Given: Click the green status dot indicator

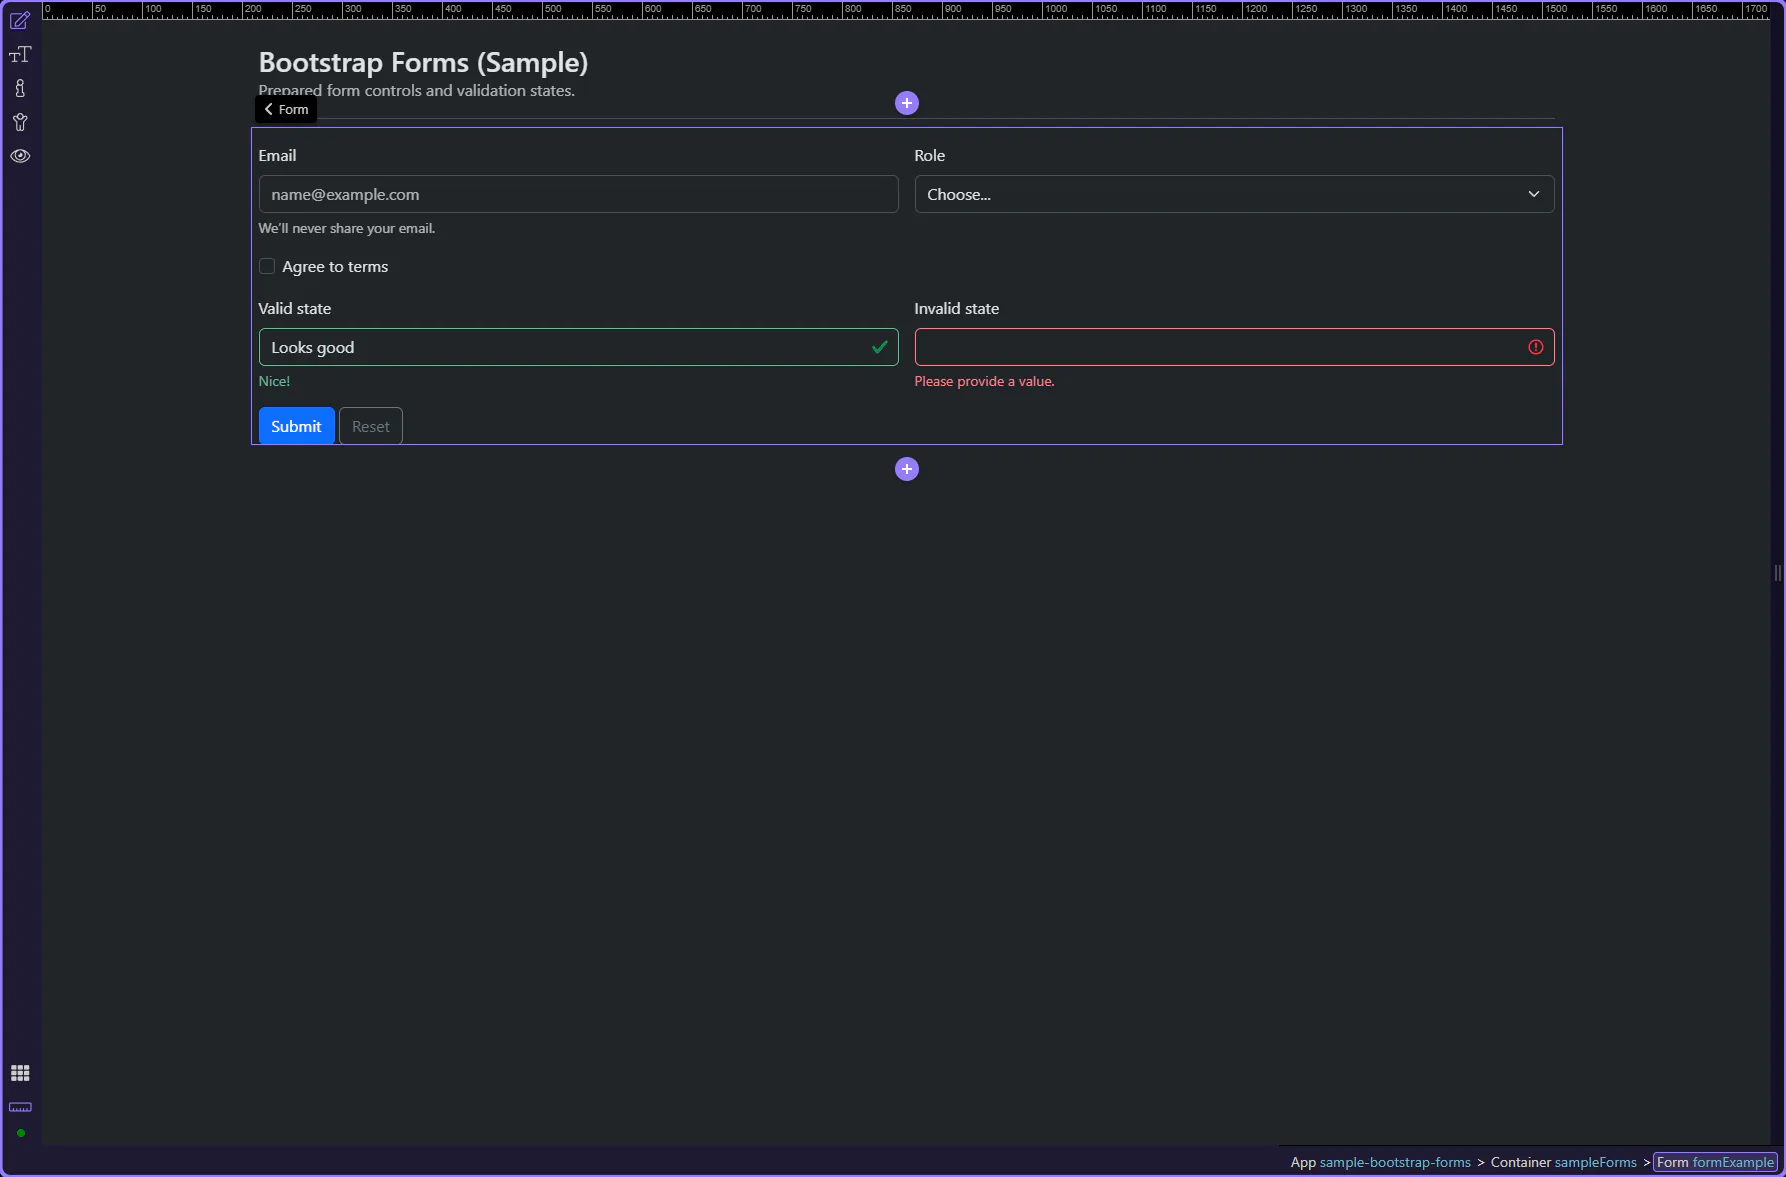Looking at the screenshot, I should coord(20,1133).
